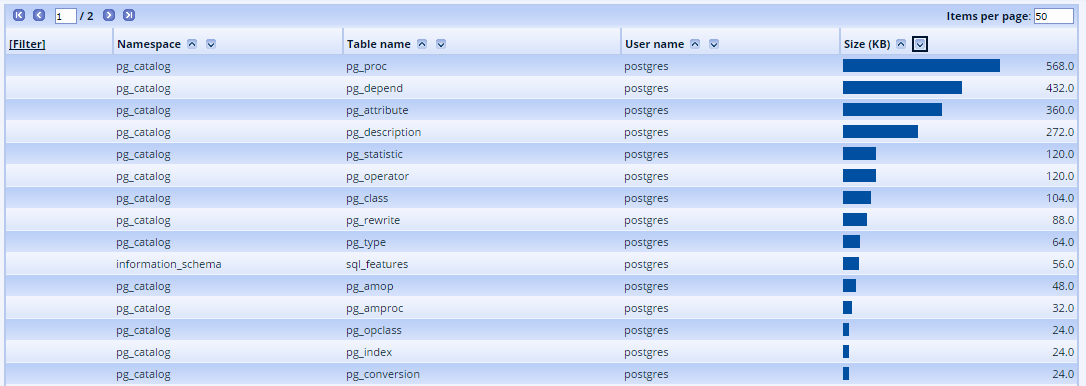Select the pg_proc table name cell
1086x386 pixels.
367,66
